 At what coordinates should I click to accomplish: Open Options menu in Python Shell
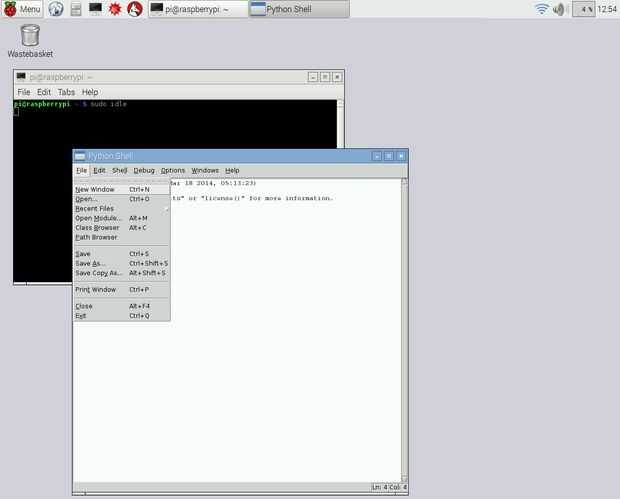172,170
